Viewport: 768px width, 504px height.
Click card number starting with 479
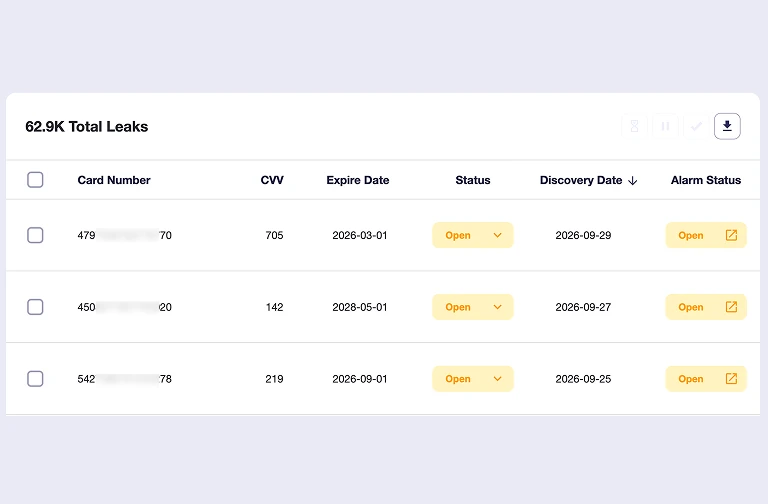[124, 235]
